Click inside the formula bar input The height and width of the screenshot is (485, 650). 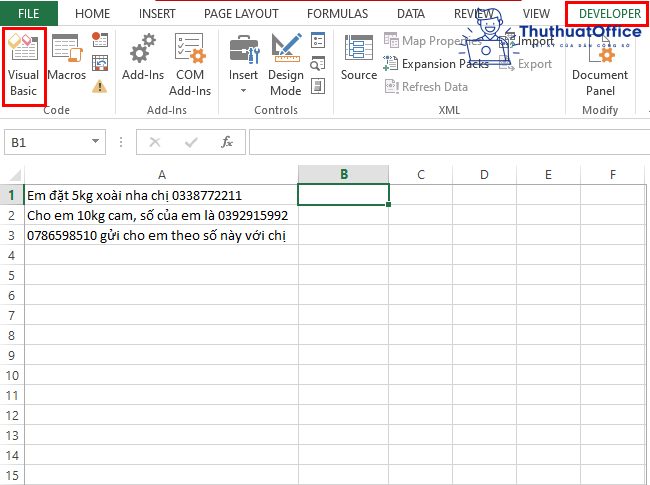pos(449,142)
